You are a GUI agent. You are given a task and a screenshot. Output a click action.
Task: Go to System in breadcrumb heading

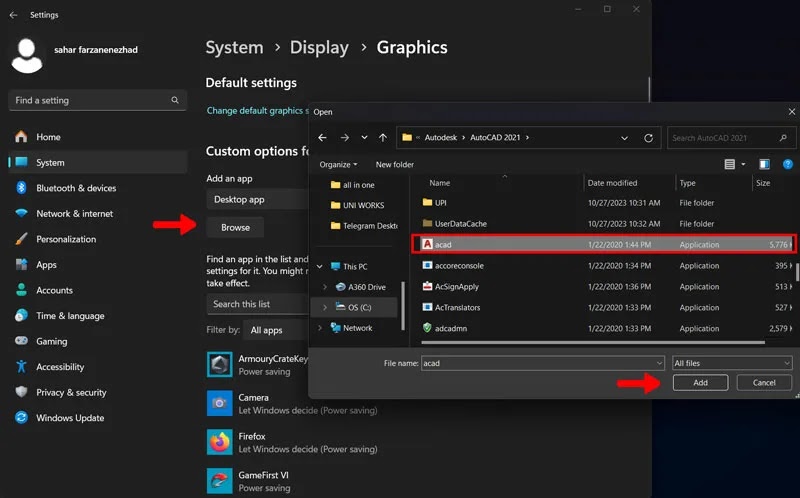(x=234, y=47)
